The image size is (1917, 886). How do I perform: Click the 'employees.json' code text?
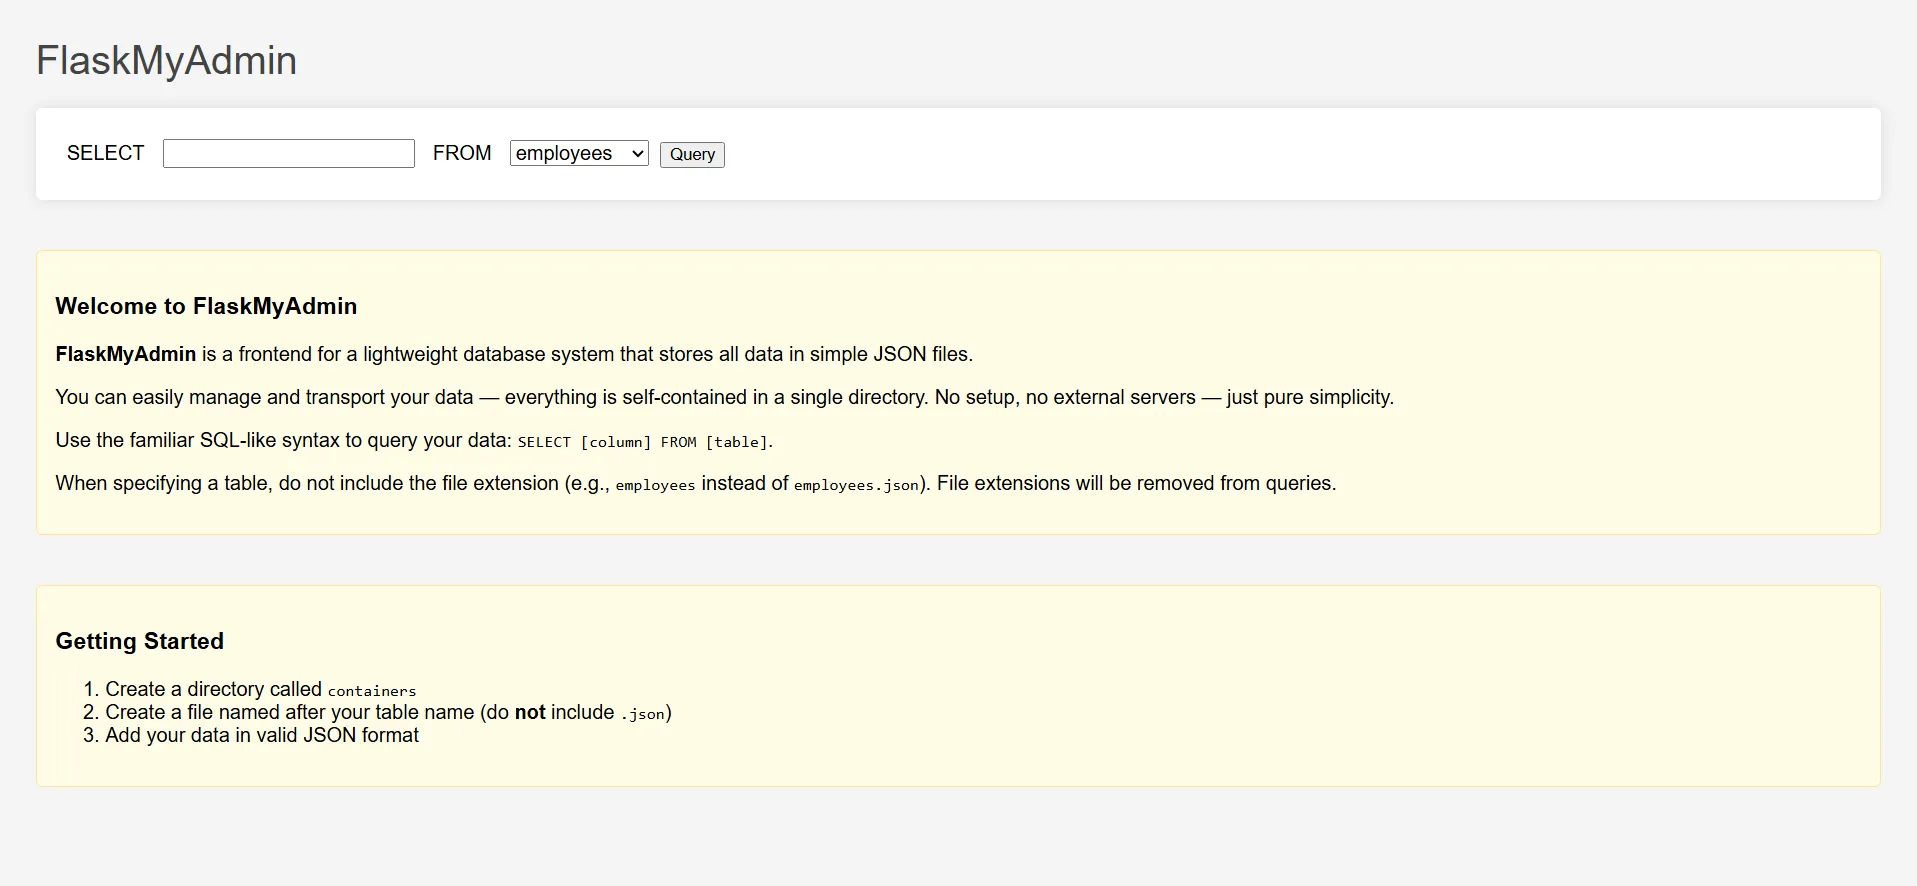[856, 485]
